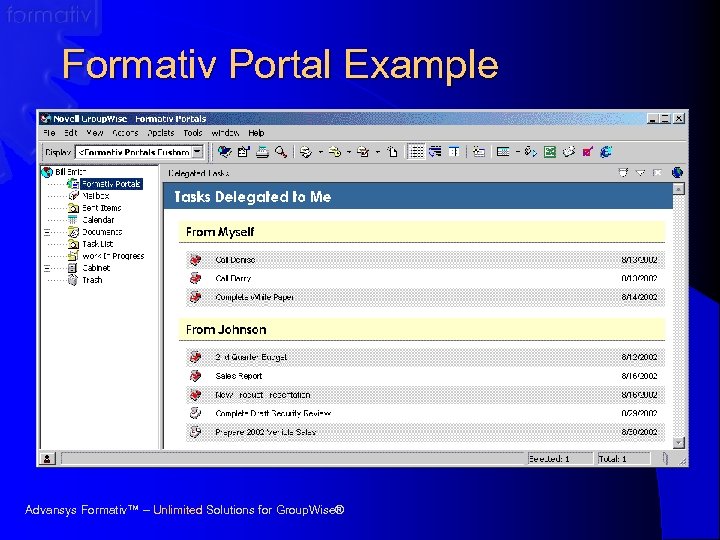Viewport: 720px width, 540px height.
Task: Click the globe icon in the Delegated Tasks header
Action: click(677, 173)
